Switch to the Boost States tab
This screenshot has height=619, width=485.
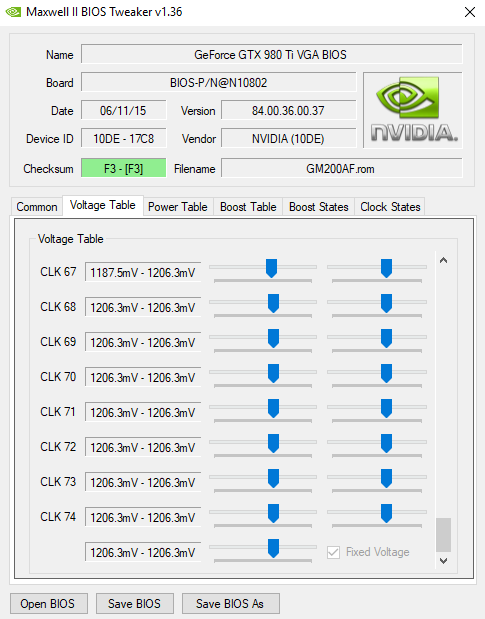318,206
